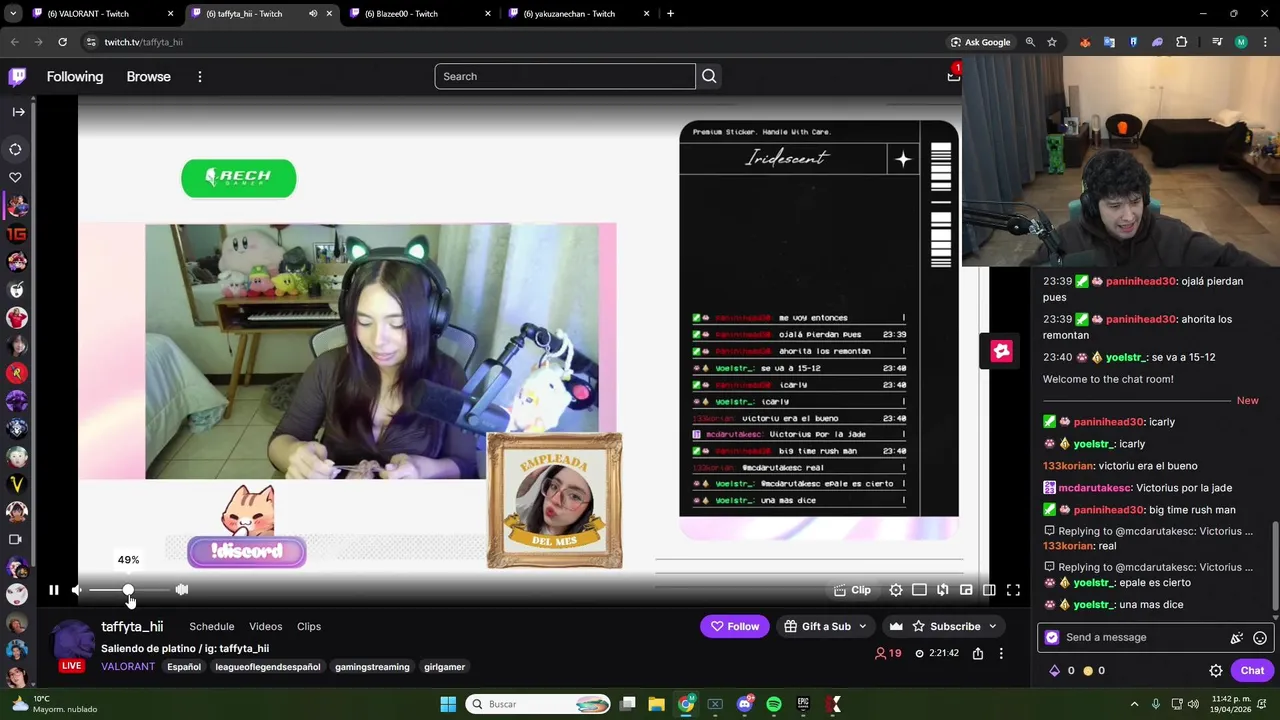1280x720 pixels.
Task: Focus the Twitch Search field
Action: pyautogui.click(x=565, y=76)
